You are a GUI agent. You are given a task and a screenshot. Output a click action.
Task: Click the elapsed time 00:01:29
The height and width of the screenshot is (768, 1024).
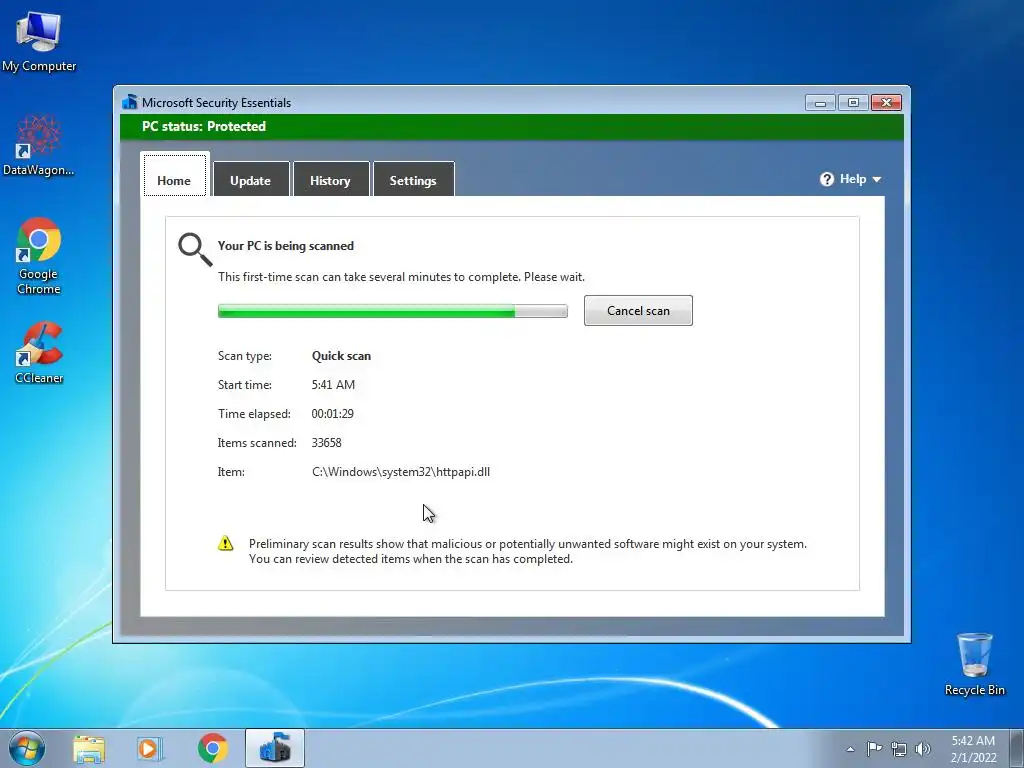tap(332, 413)
